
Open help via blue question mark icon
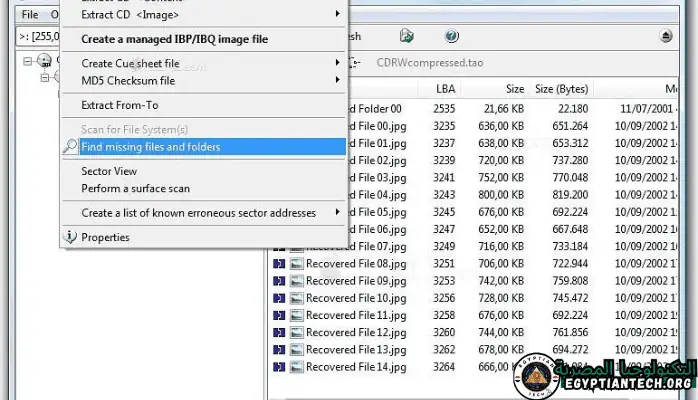(452, 36)
